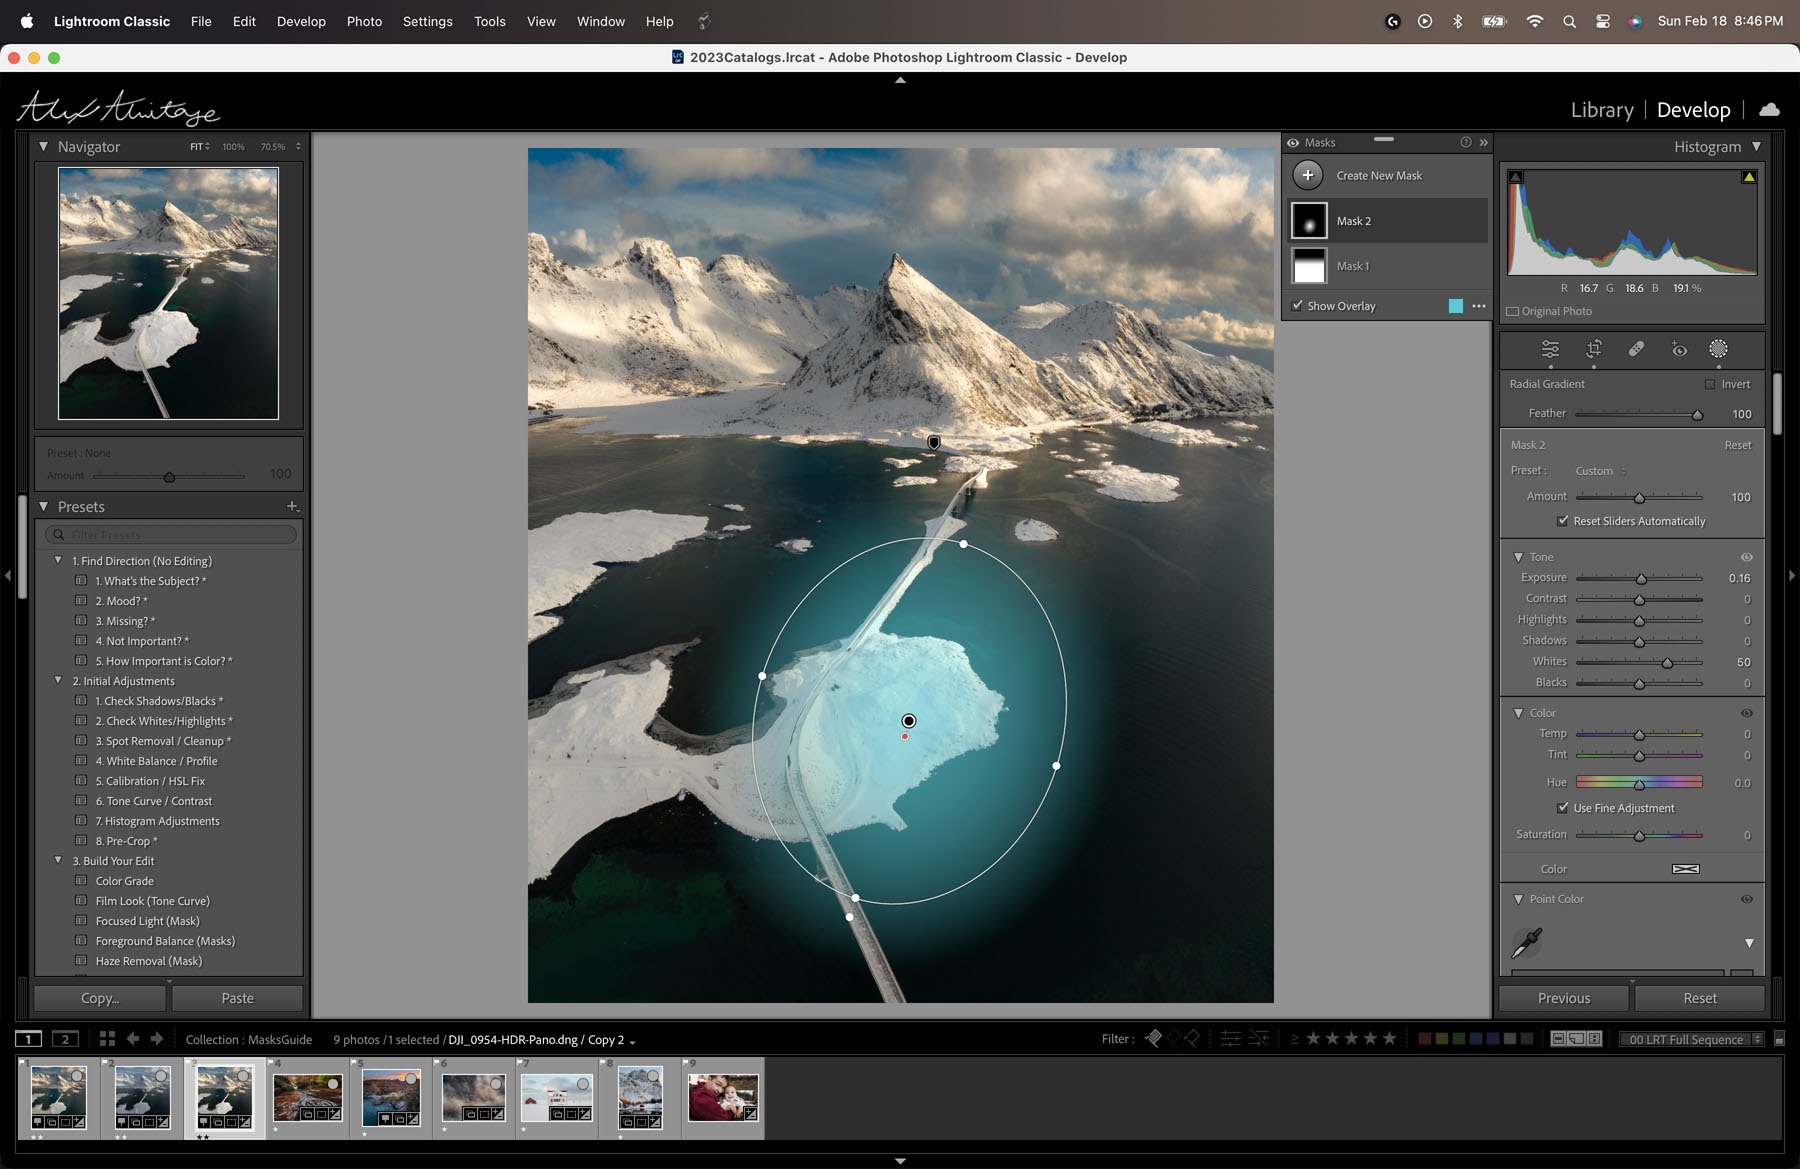
Task: Open the Red Eye correction tool
Action: (x=1679, y=349)
